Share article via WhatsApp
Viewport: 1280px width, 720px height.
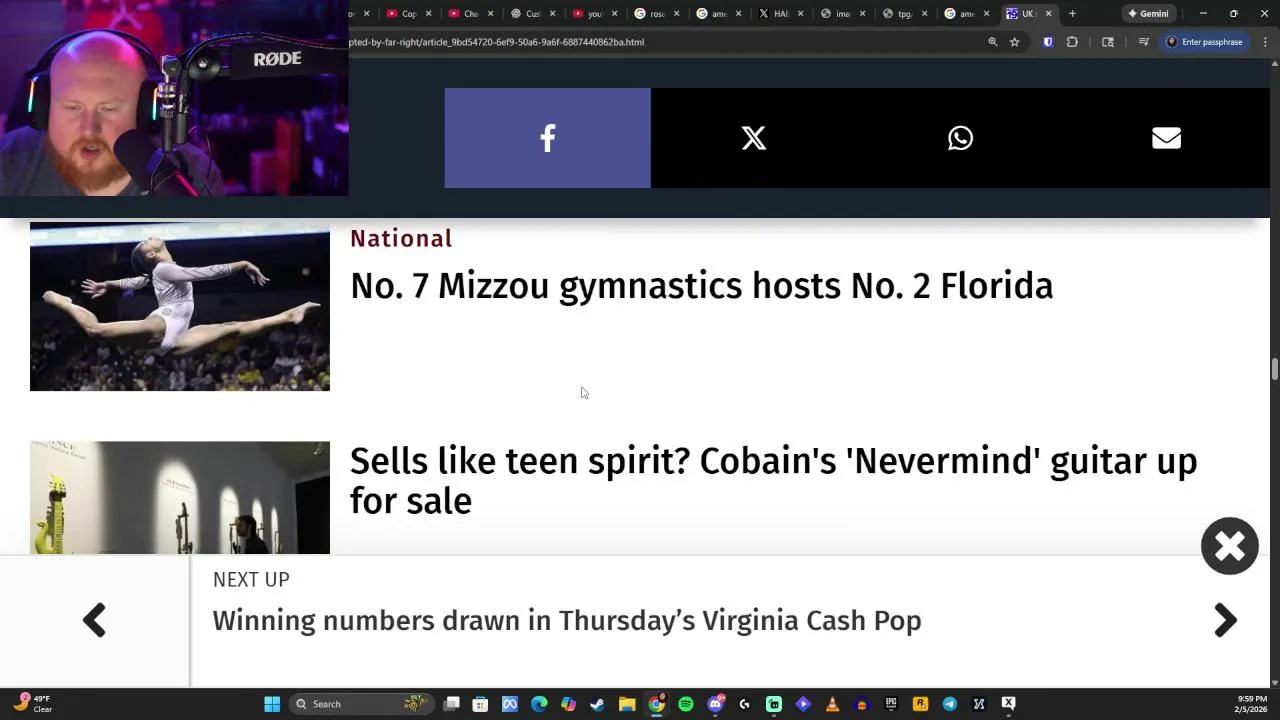tap(960, 138)
